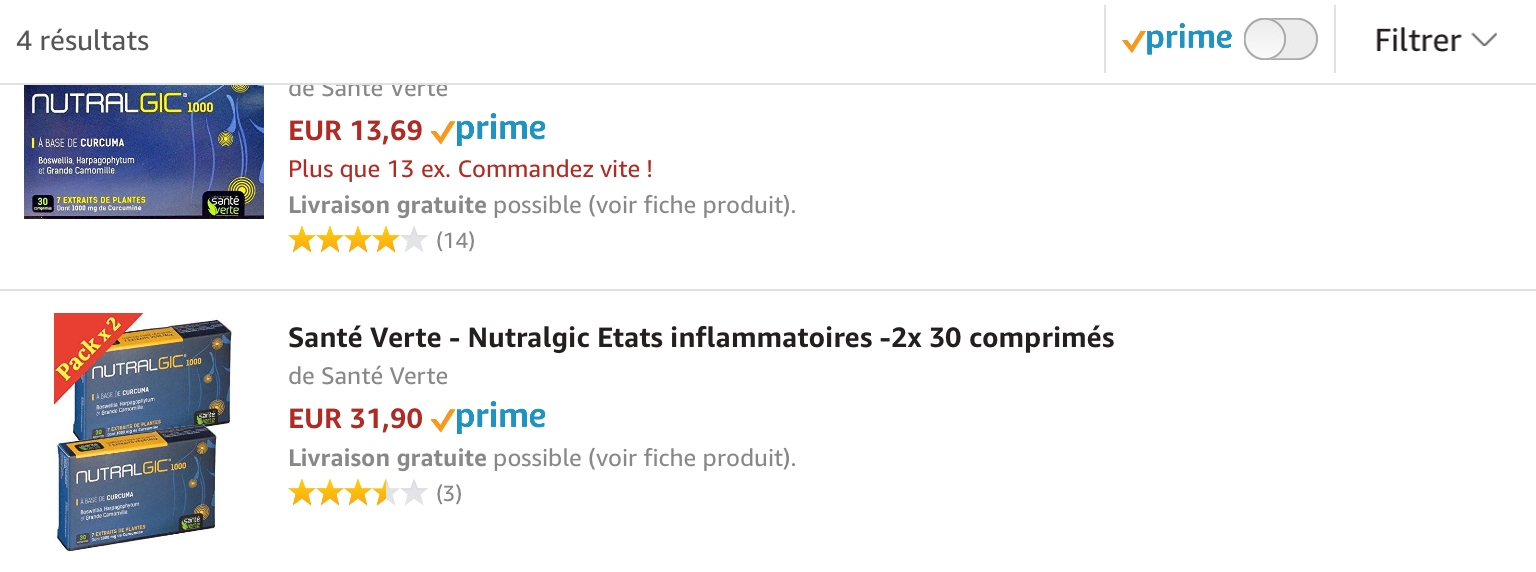The width and height of the screenshot is (1536, 572).
Task: Open the single Nutralgic 1000 box image
Action: click(144, 152)
